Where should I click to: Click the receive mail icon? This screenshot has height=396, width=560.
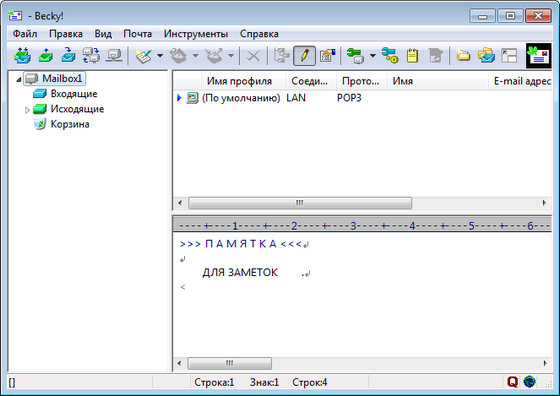tap(68, 56)
